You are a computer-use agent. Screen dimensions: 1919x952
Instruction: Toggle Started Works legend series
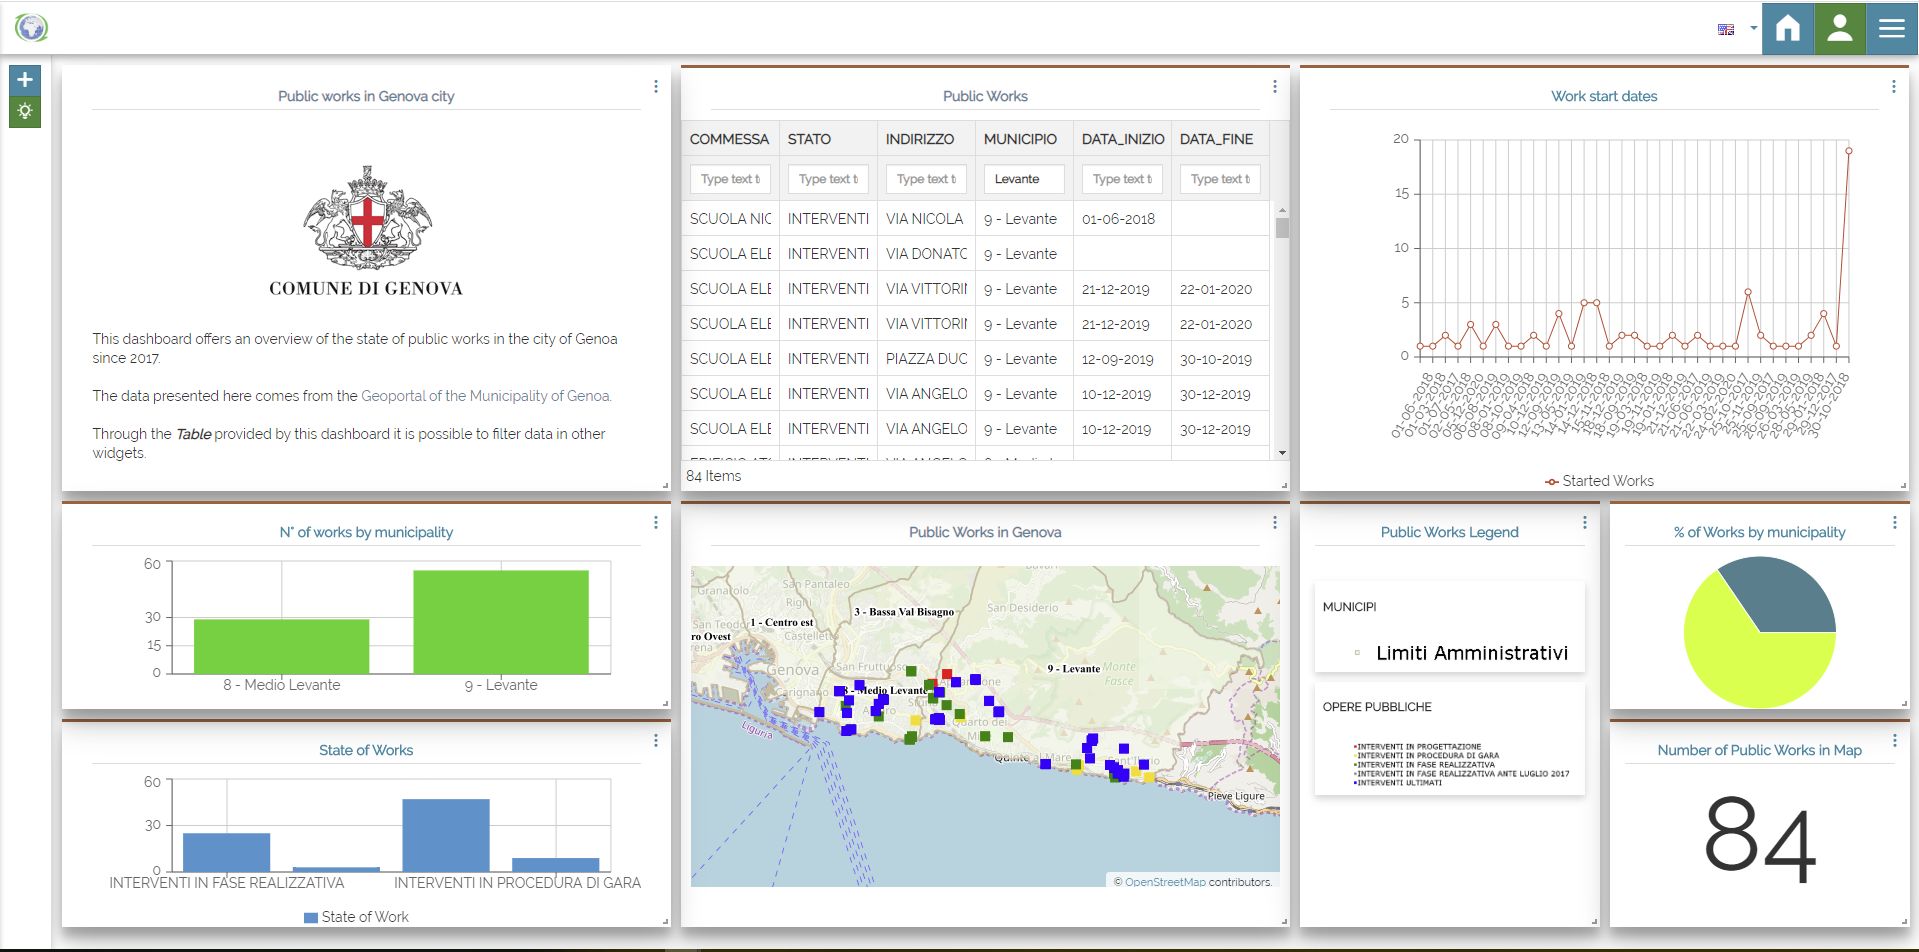coord(1599,481)
